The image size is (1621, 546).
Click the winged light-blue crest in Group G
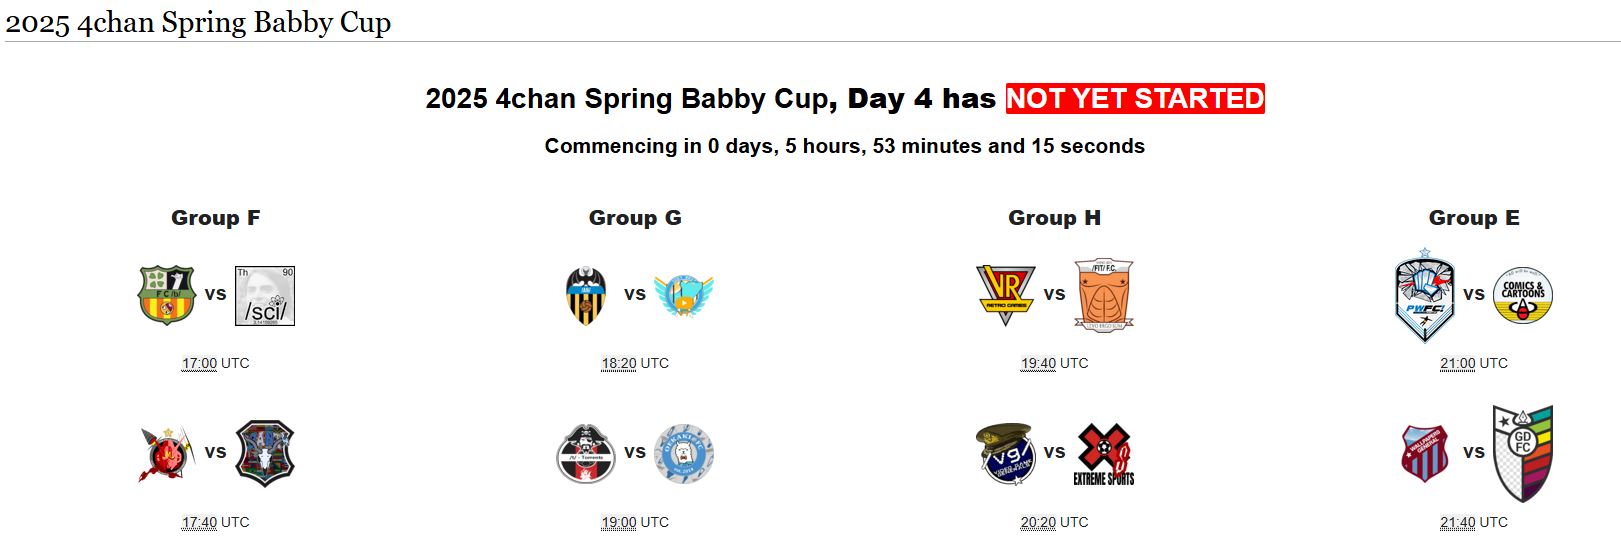(x=684, y=296)
